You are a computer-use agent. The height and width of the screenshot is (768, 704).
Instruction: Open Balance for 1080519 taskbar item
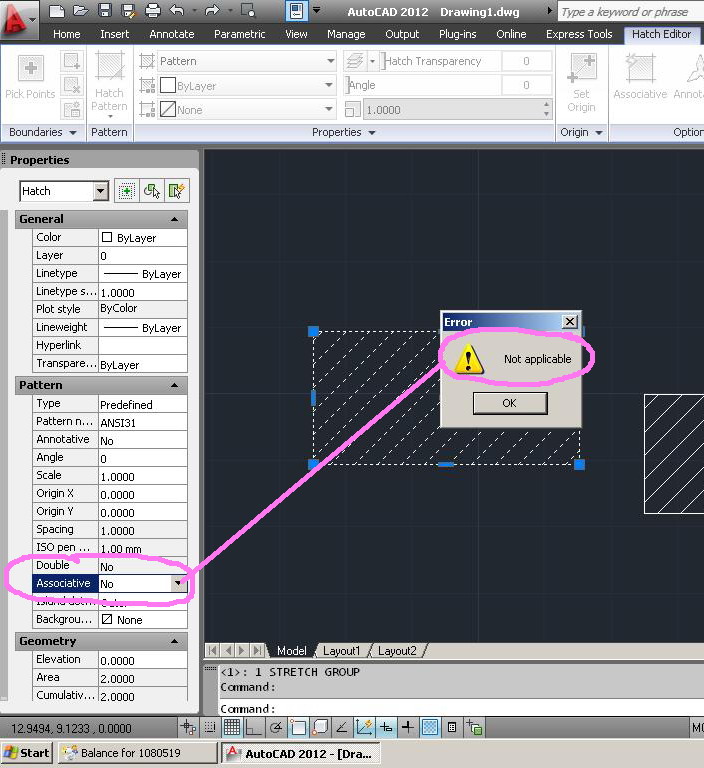(x=138, y=753)
